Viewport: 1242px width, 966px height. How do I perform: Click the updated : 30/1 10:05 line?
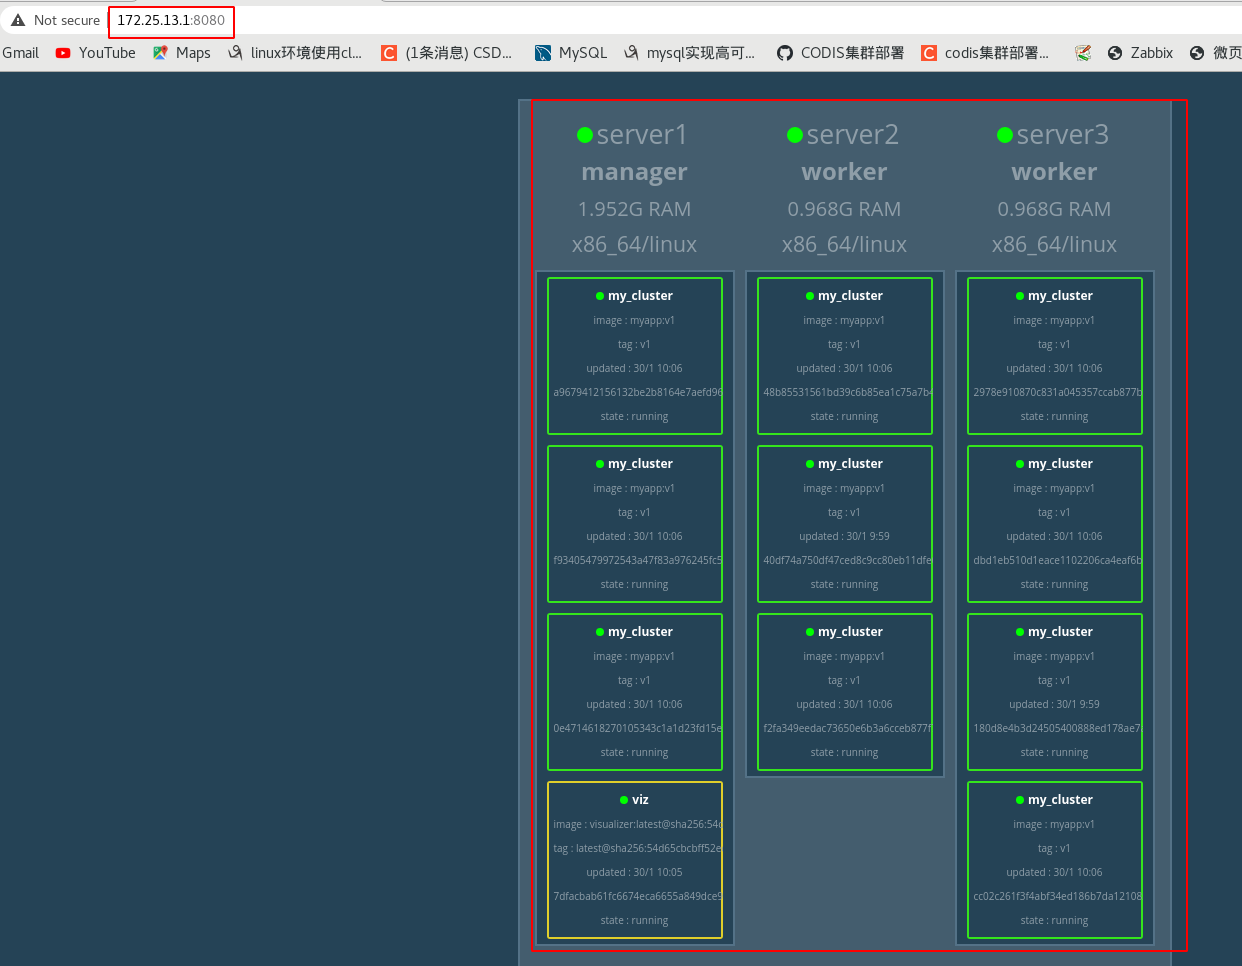[x=634, y=873]
